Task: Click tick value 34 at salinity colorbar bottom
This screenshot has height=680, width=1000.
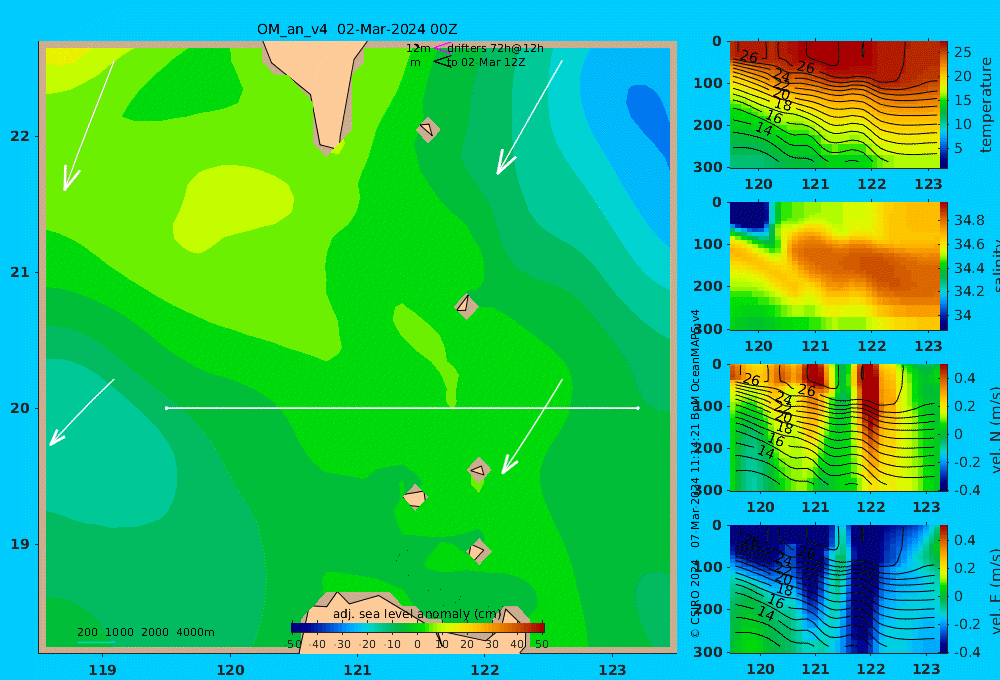Action: click(962, 315)
